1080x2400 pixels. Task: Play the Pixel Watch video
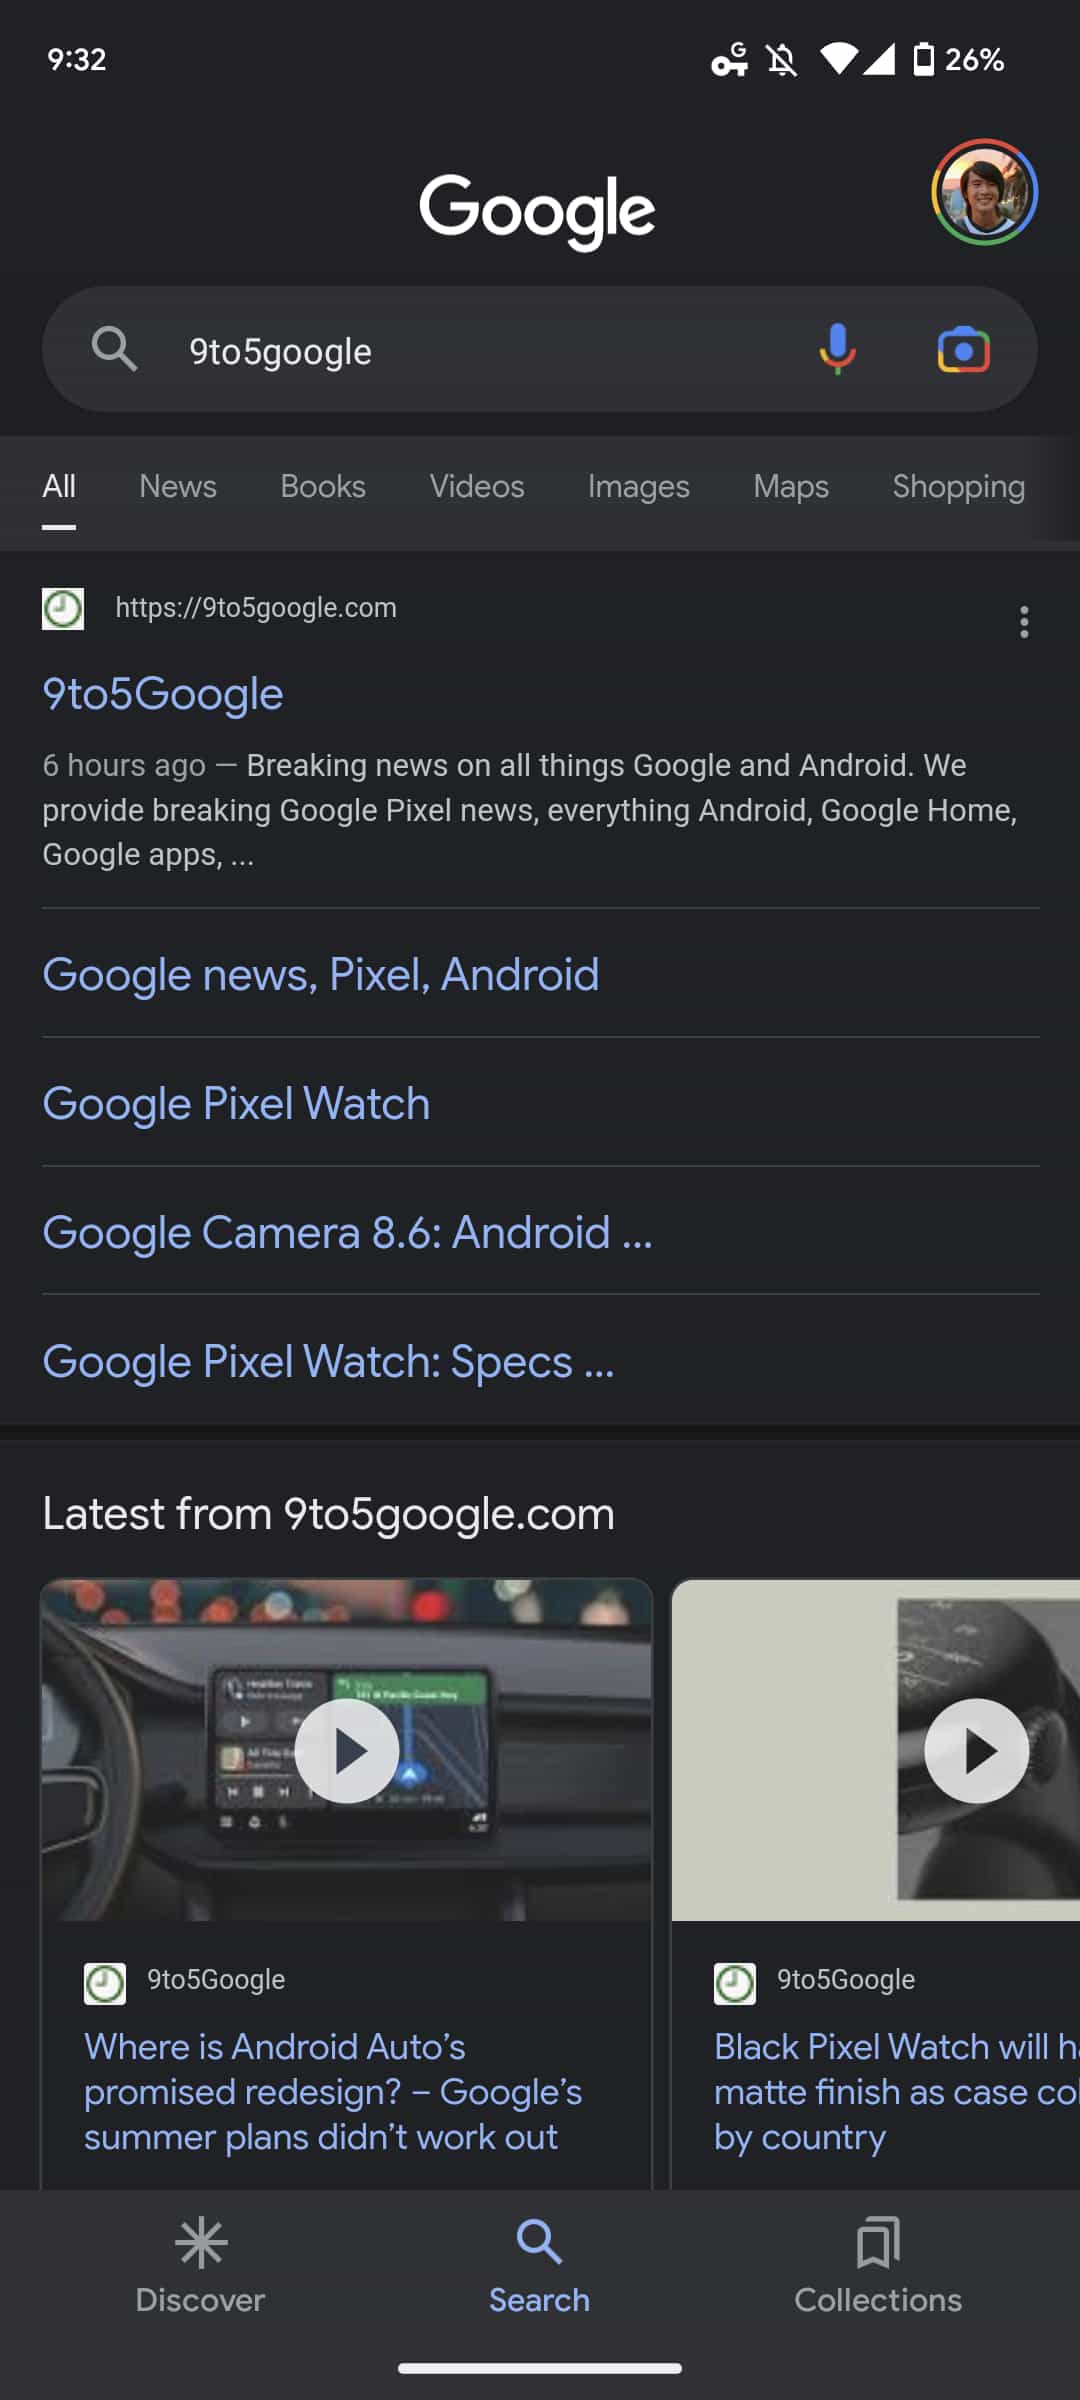point(976,1751)
